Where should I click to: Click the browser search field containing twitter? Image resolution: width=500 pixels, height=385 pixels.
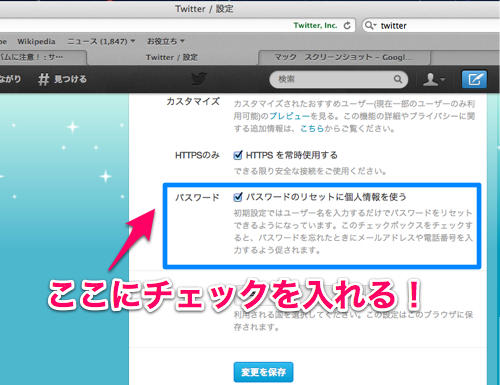(432, 25)
